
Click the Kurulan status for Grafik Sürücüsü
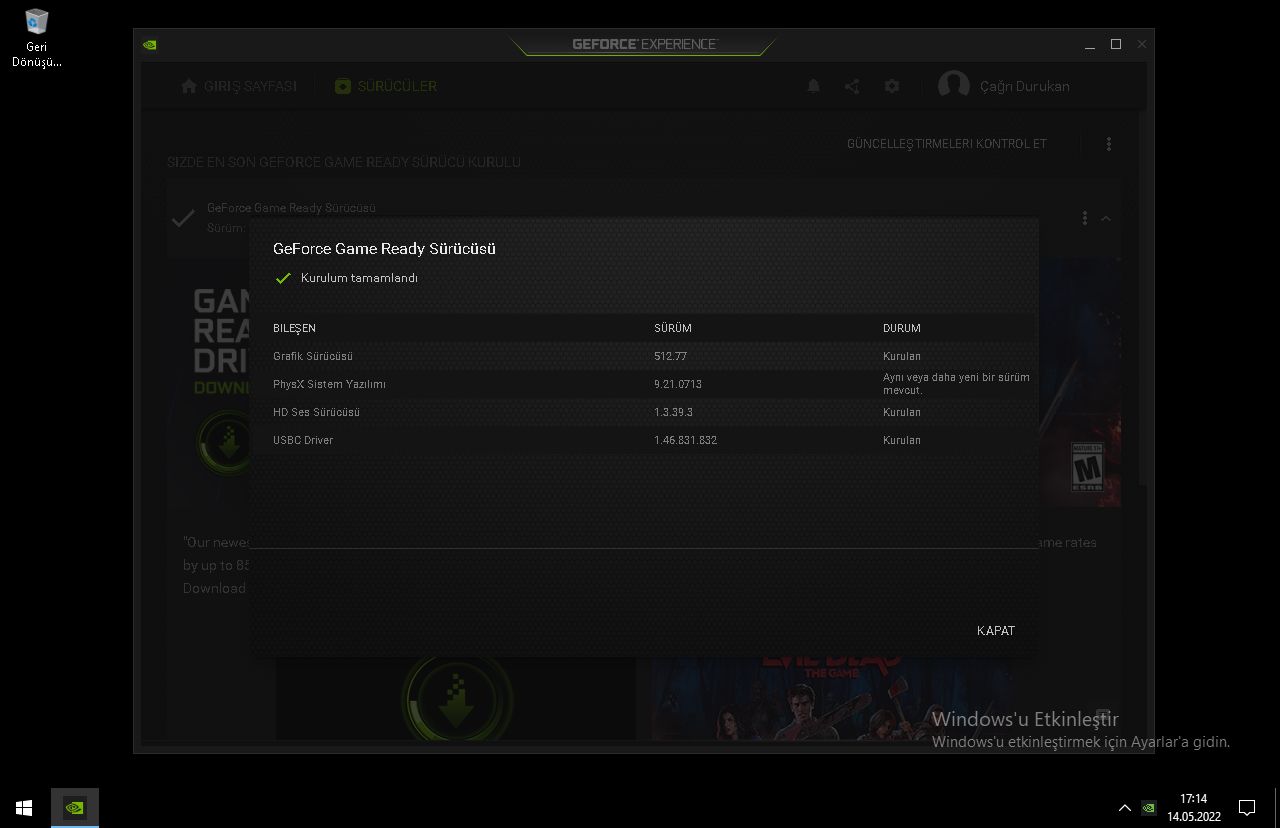click(x=902, y=356)
